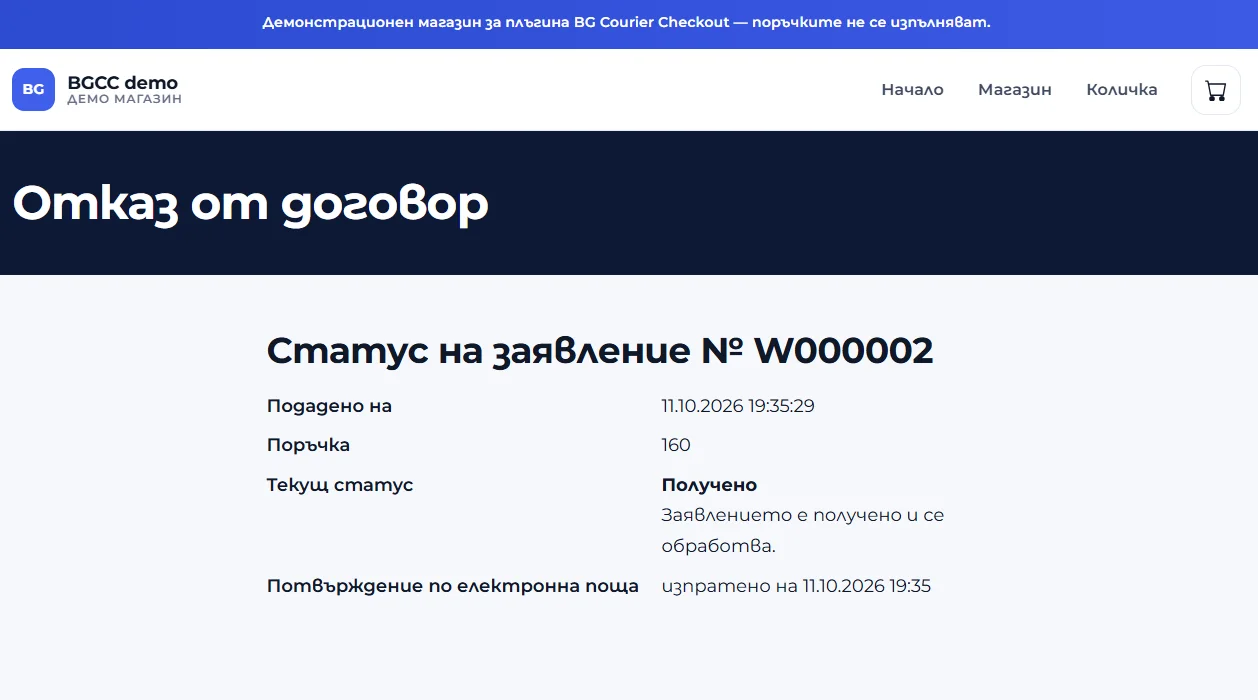The image size is (1258, 700).
Task: Click the Потвърждение по електронна поща label
Action: (x=453, y=586)
